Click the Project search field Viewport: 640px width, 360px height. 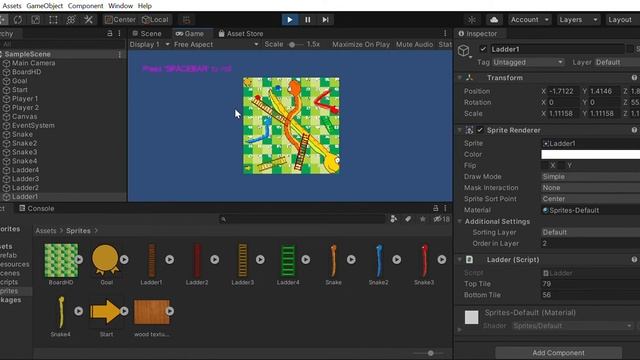pos(302,219)
